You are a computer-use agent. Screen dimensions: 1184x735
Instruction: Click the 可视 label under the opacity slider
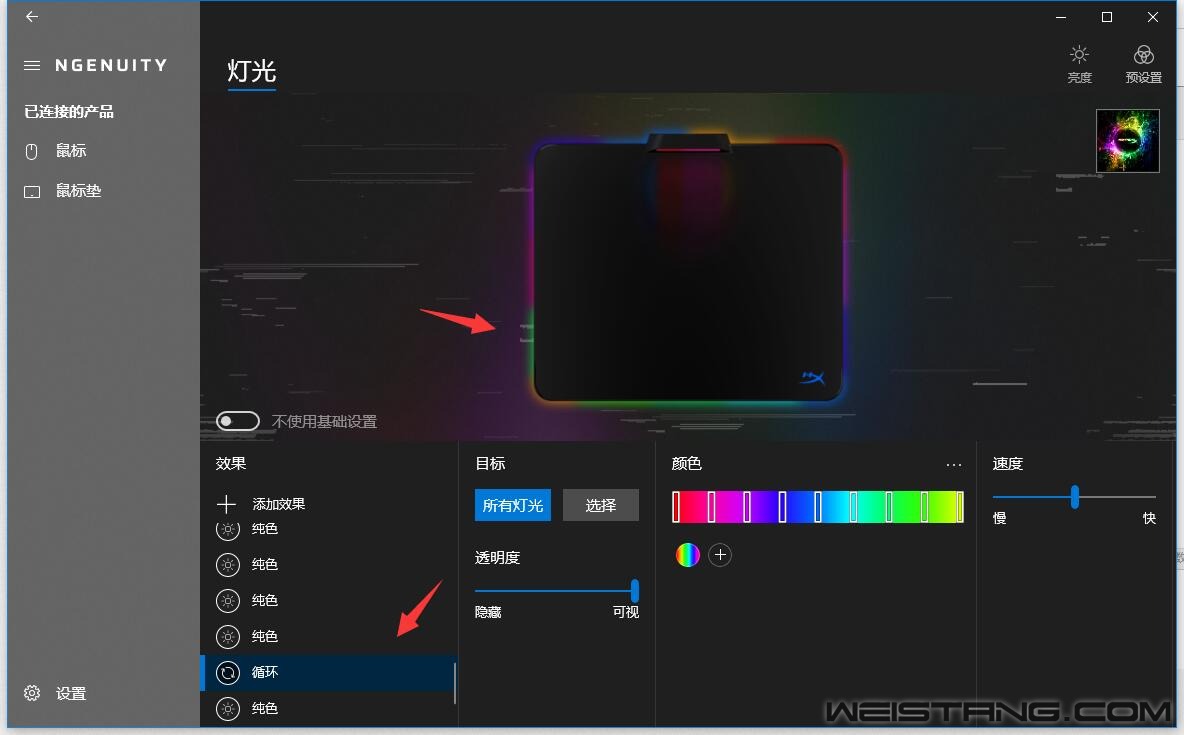(x=626, y=612)
